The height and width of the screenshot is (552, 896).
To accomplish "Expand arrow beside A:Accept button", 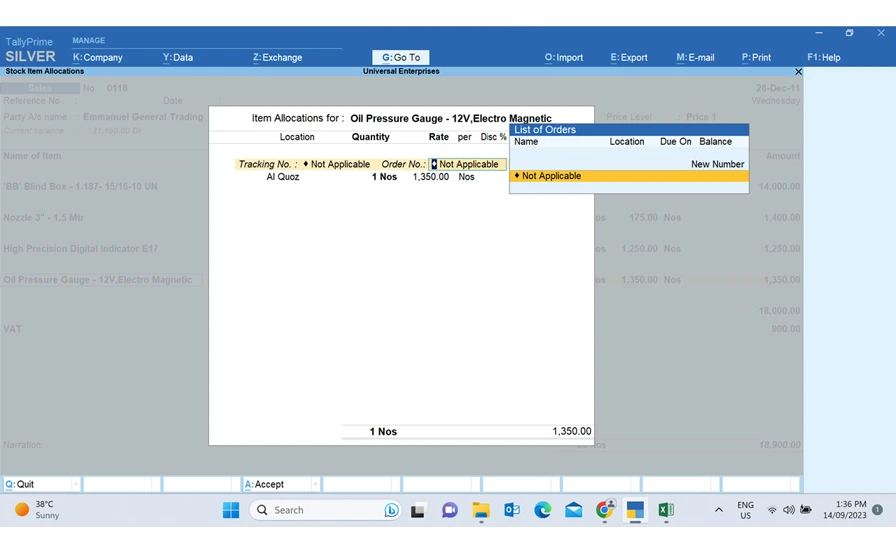I will pos(315,484).
